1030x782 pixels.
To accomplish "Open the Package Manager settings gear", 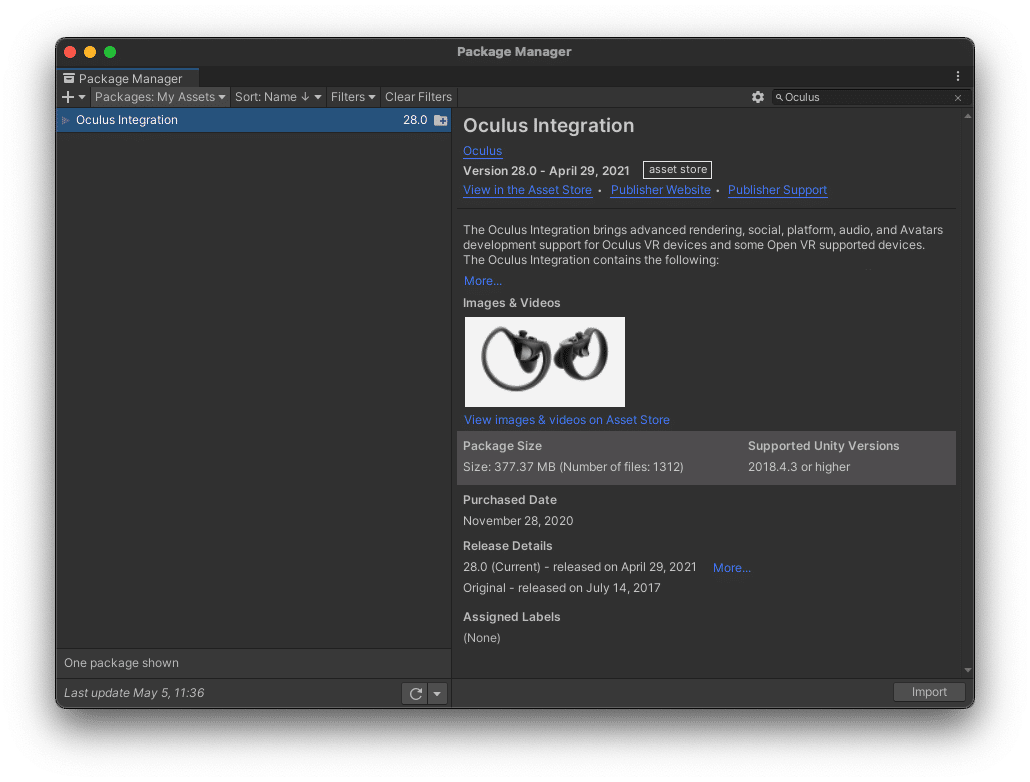I will 758,97.
